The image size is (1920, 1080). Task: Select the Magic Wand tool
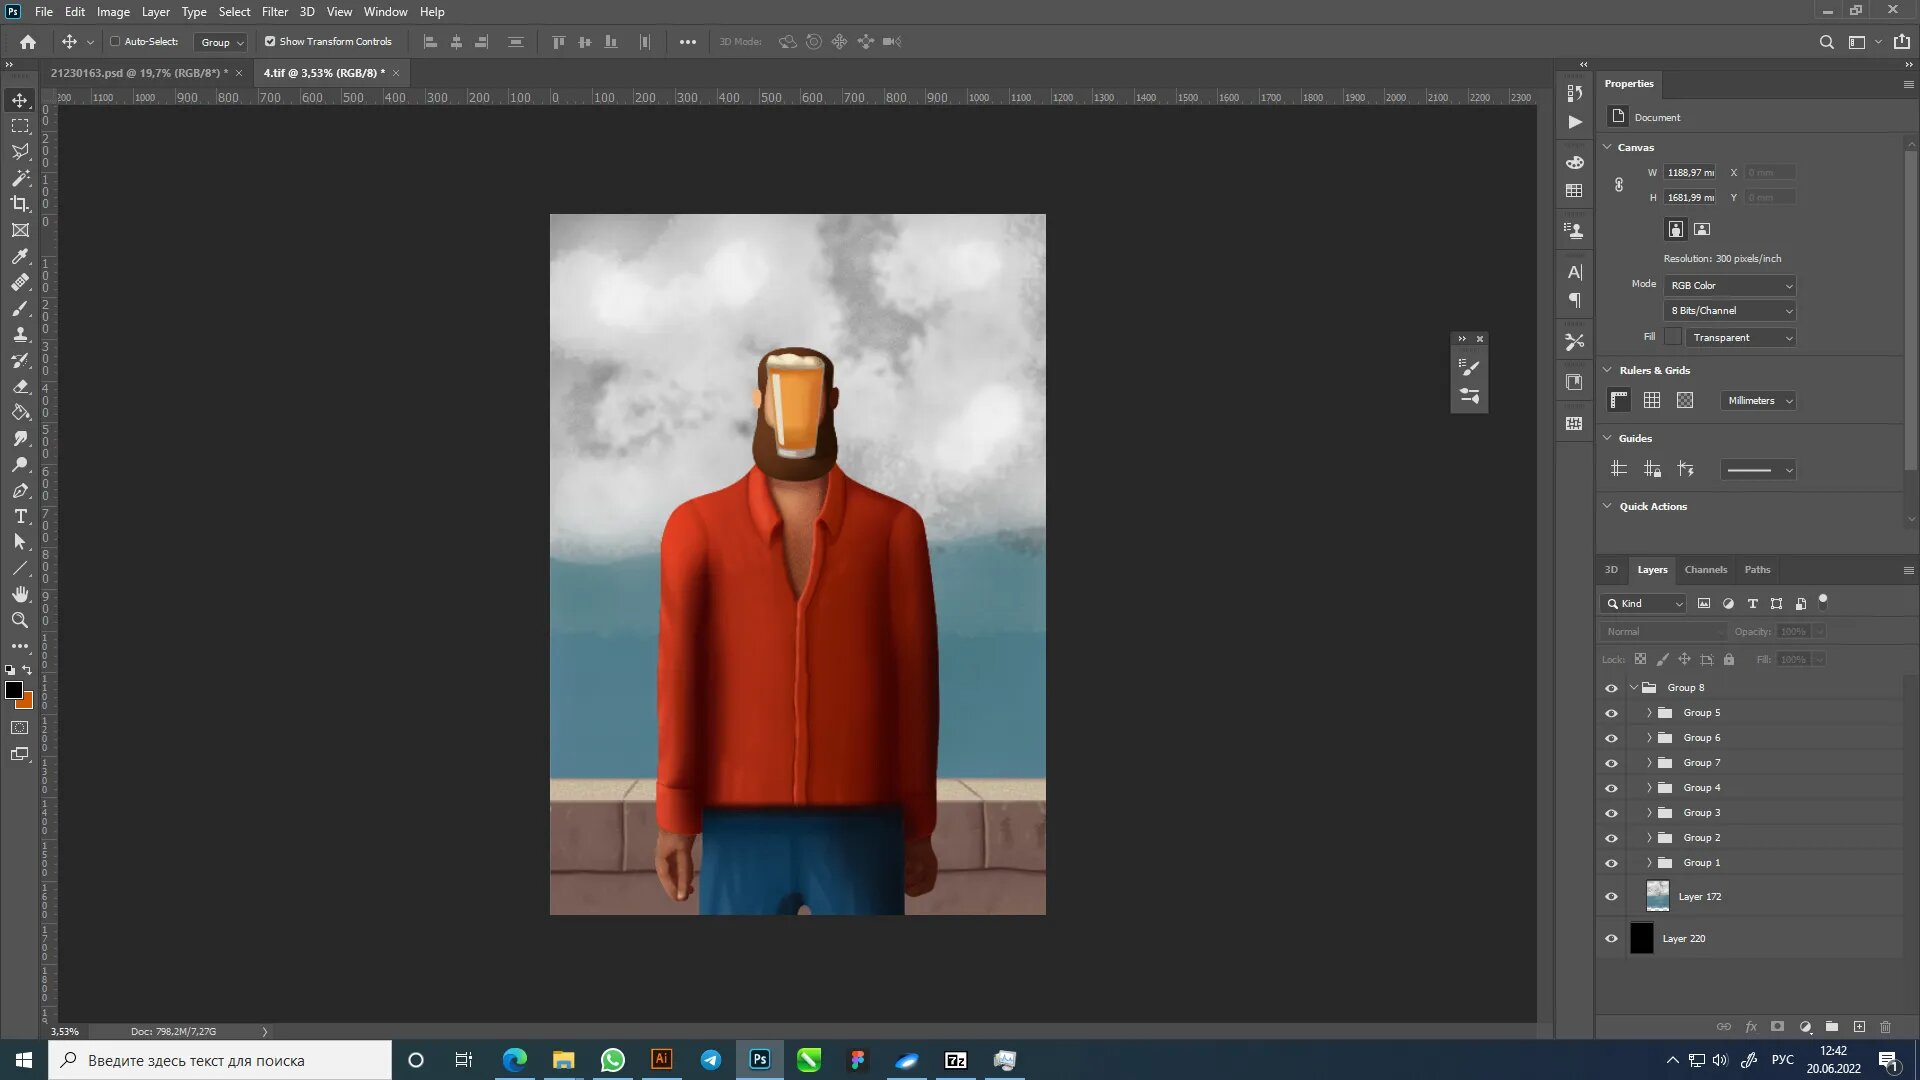tap(20, 178)
